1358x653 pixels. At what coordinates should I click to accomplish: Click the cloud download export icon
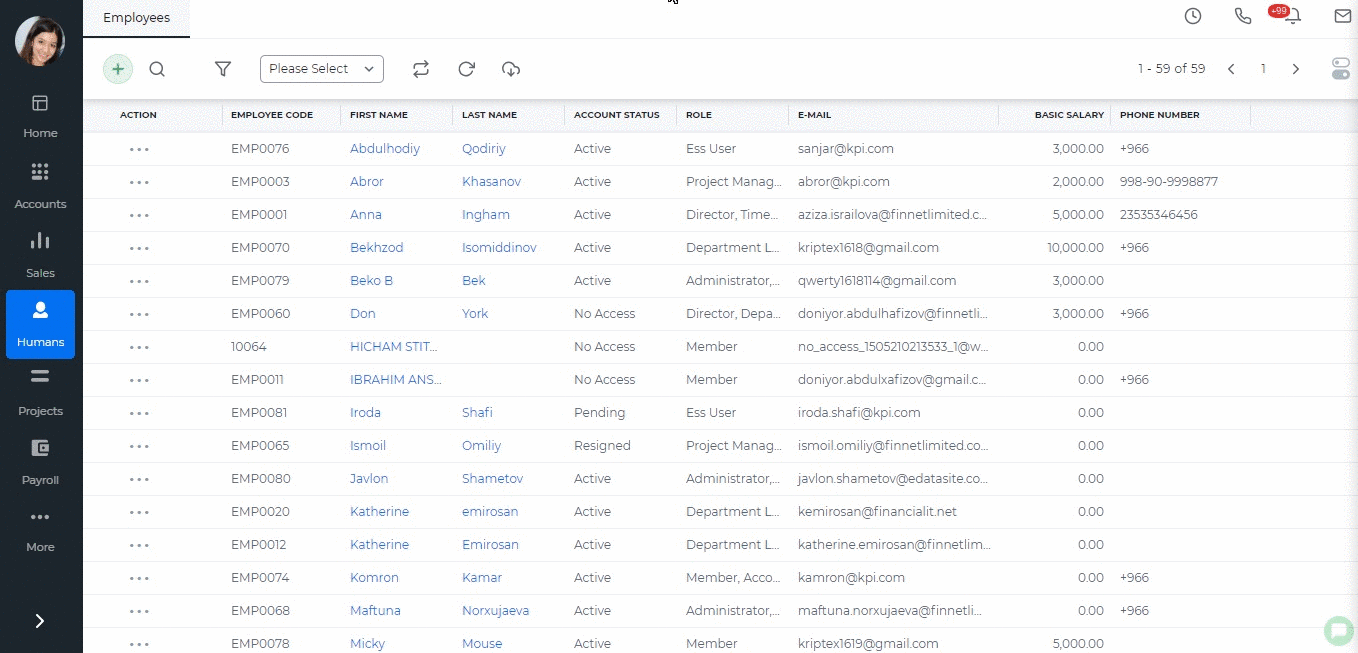coord(511,69)
